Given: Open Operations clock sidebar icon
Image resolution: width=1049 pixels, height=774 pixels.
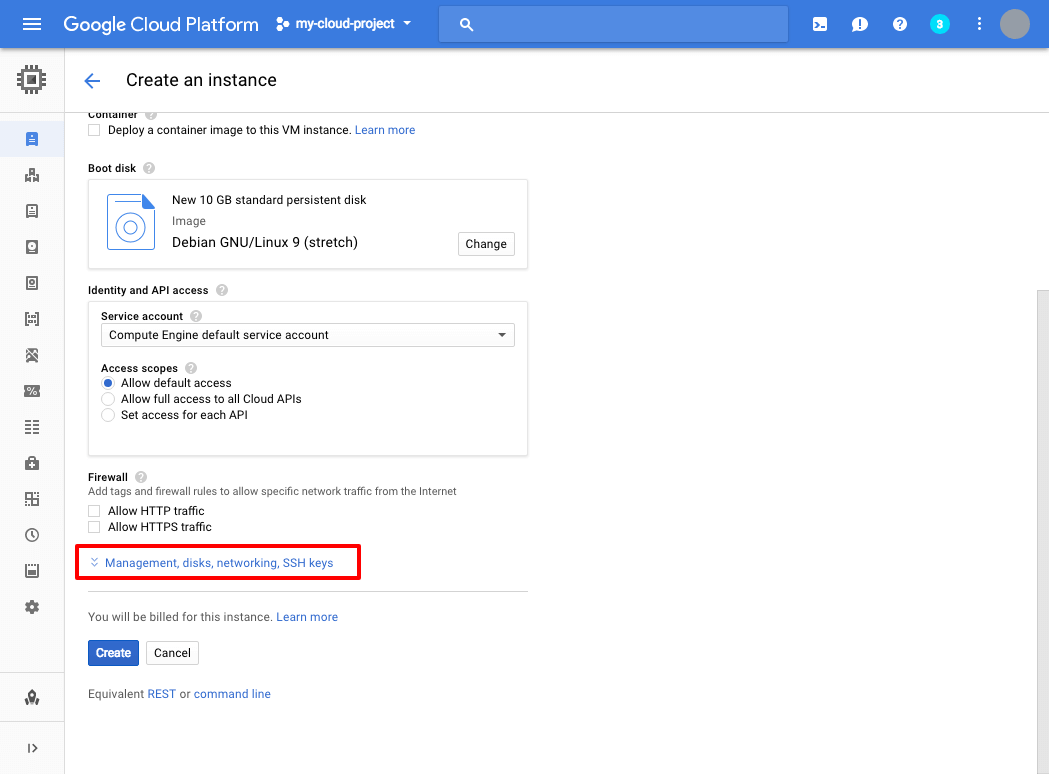Looking at the screenshot, I should tap(31, 535).
